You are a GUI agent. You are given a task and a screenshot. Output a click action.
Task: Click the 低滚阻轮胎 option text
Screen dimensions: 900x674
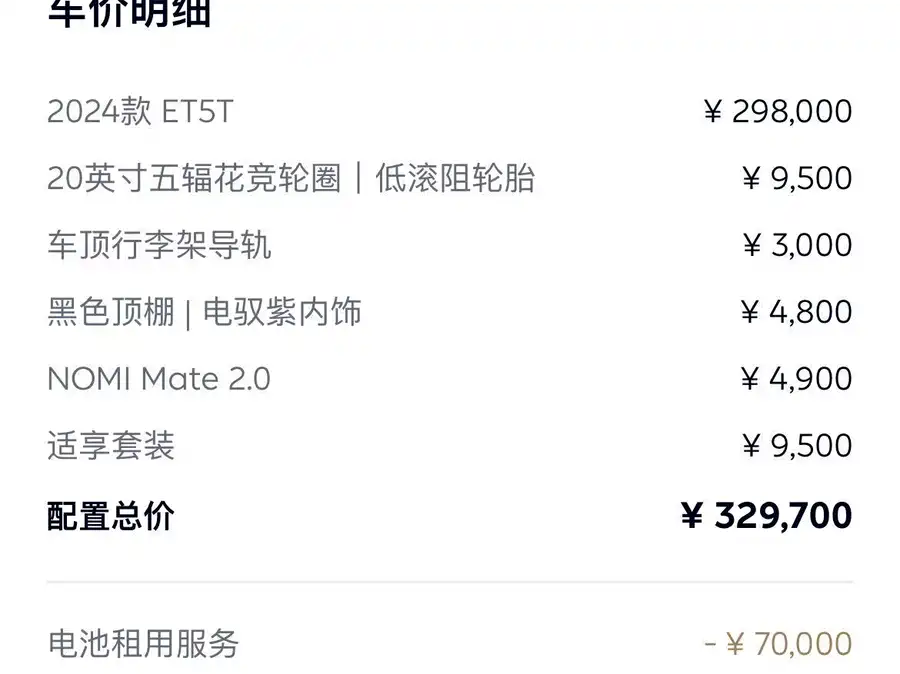pos(455,179)
